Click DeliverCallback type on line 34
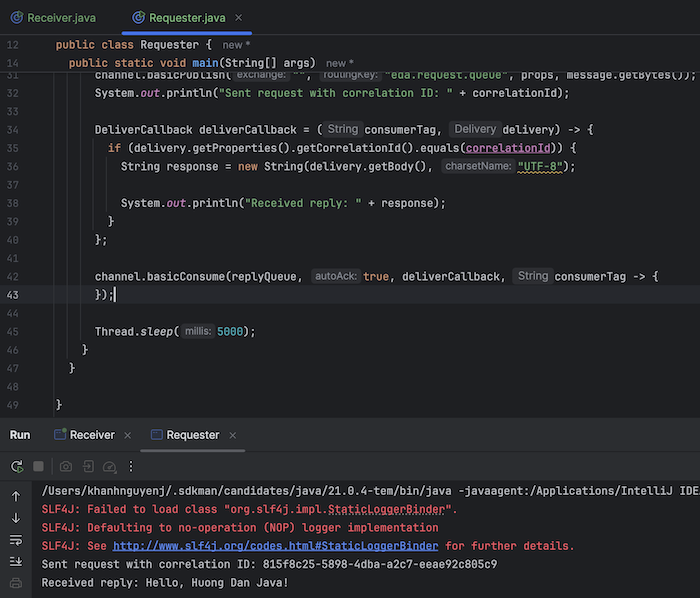This screenshot has height=598, width=700. (x=143, y=130)
